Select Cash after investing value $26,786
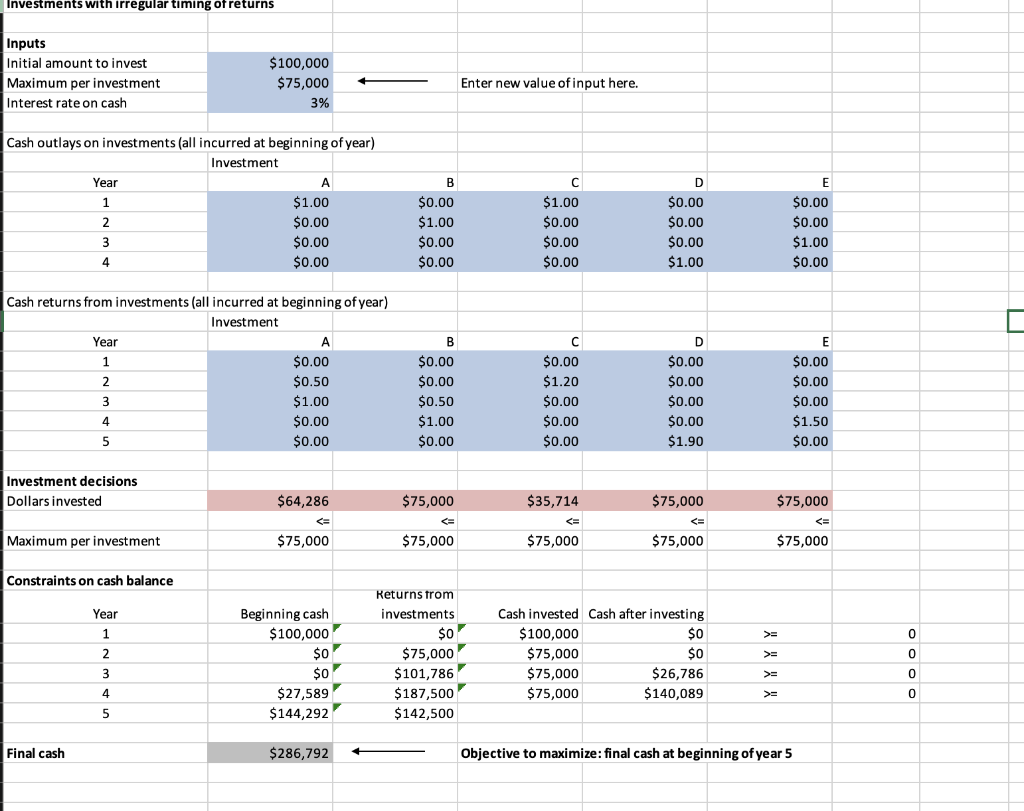The width and height of the screenshot is (1024, 811). click(645, 673)
